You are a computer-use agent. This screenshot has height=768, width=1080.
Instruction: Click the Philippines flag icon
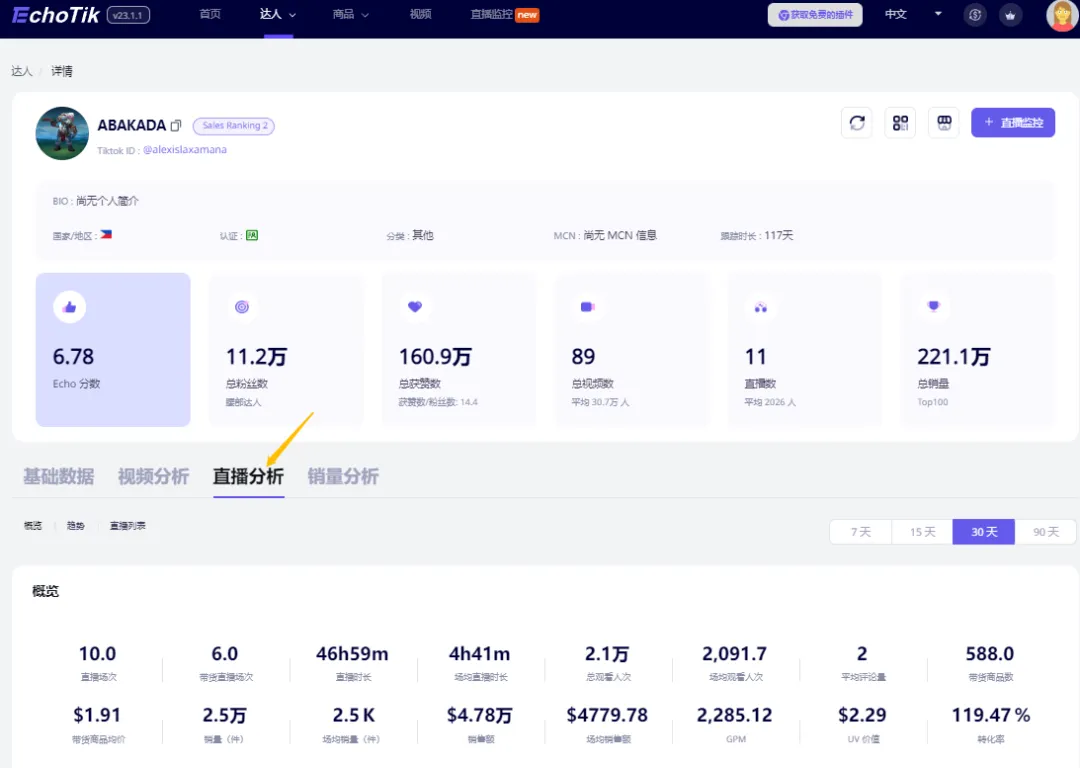click(x=106, y=235)
